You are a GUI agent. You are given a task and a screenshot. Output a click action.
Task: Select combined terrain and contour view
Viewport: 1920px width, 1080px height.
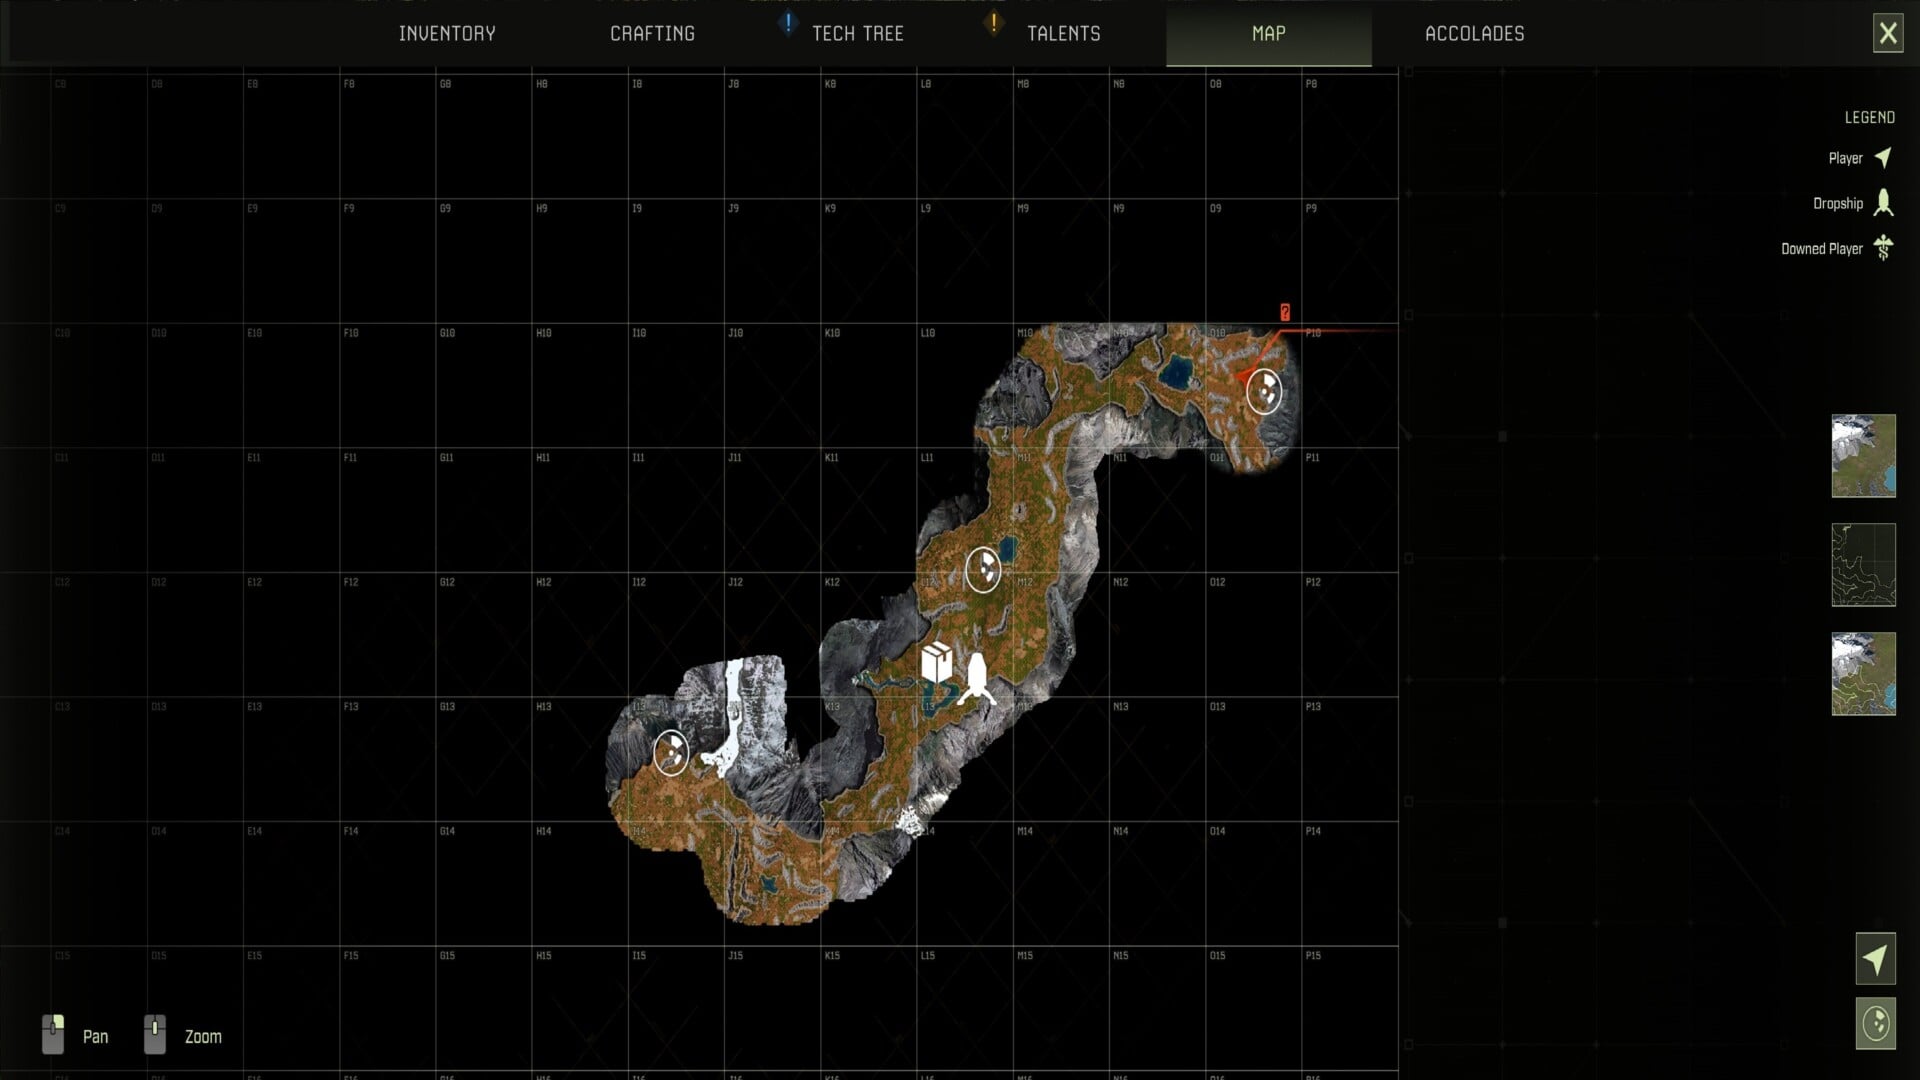(x=1863, y=674)
